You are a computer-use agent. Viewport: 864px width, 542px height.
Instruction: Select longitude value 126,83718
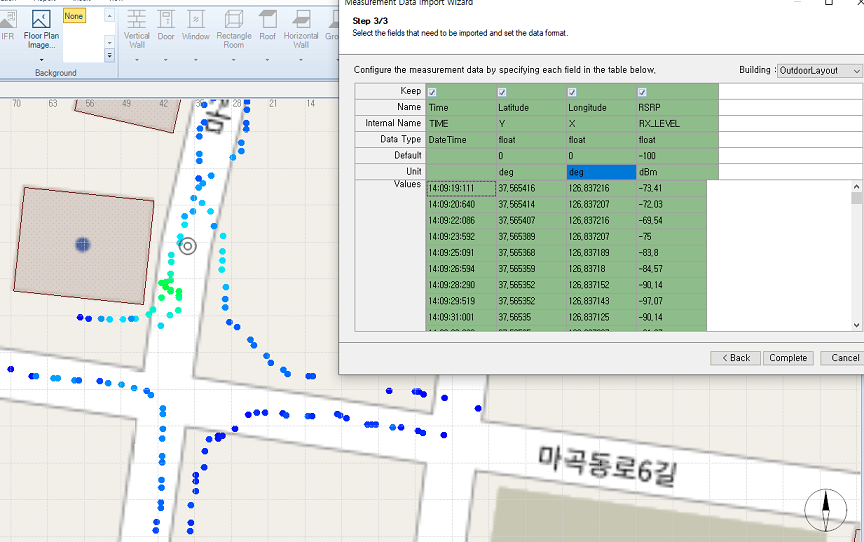point(601,269)
